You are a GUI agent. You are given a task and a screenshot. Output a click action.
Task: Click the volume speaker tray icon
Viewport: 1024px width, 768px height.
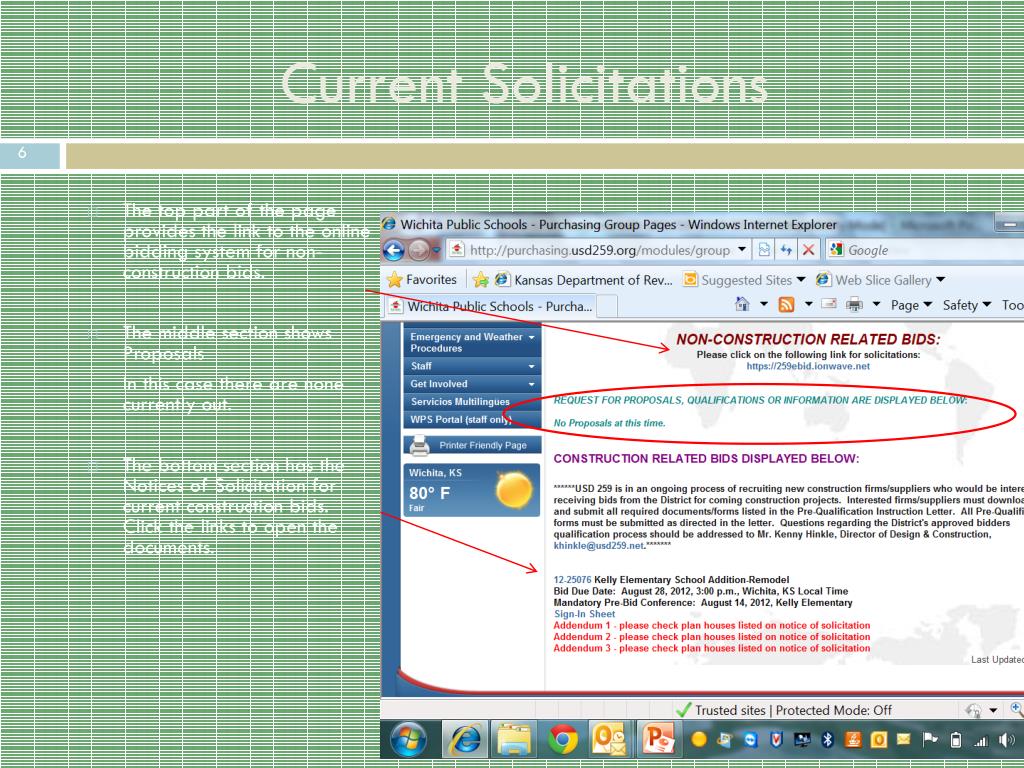tap(1006, 739)
